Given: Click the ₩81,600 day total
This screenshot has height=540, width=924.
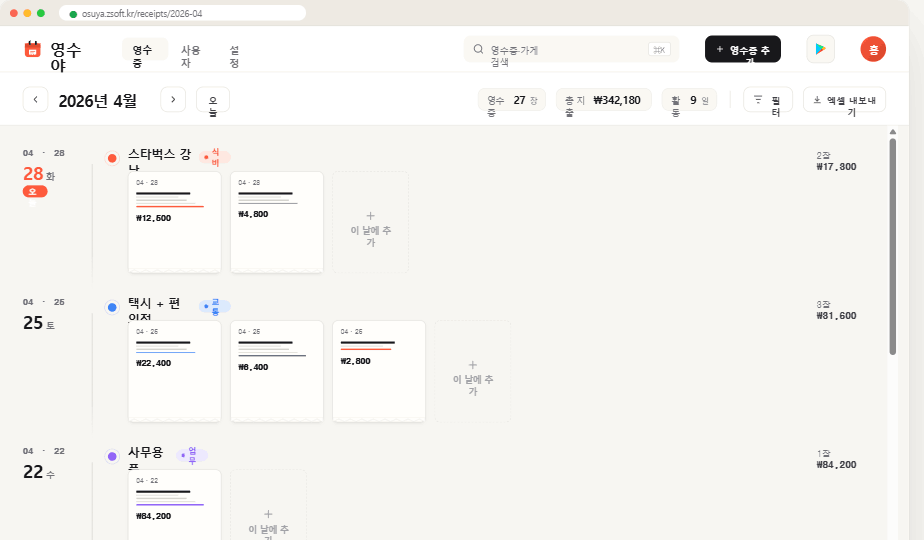Looking at the screenshot, I should pyautogui.click(x=836, y=316).
